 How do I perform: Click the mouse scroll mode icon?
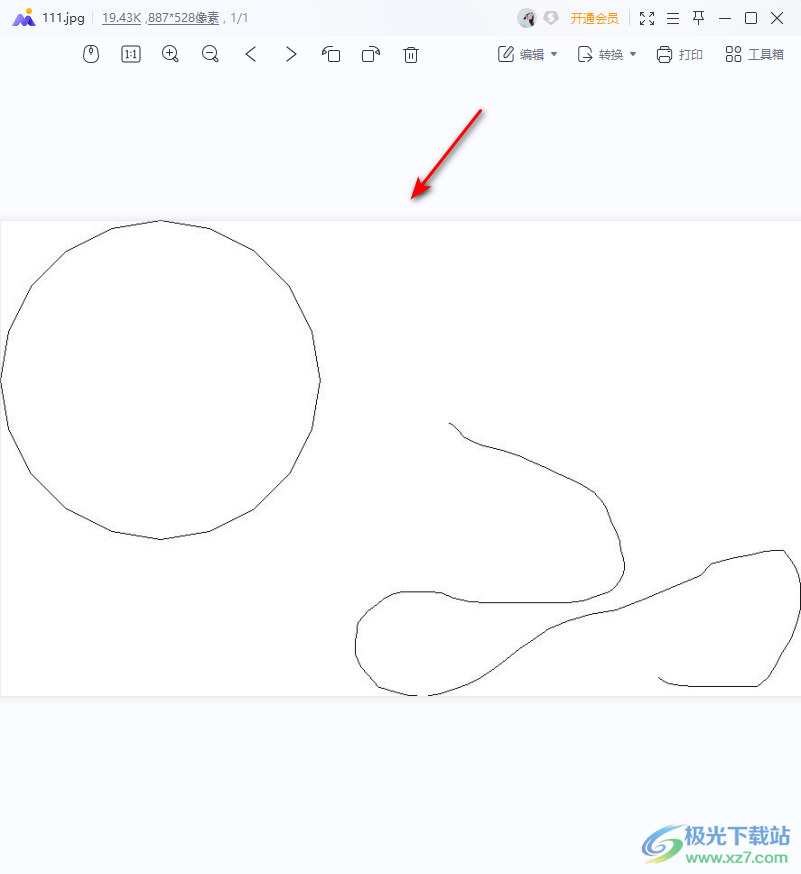pyautogui.click(x=91, y=54)
